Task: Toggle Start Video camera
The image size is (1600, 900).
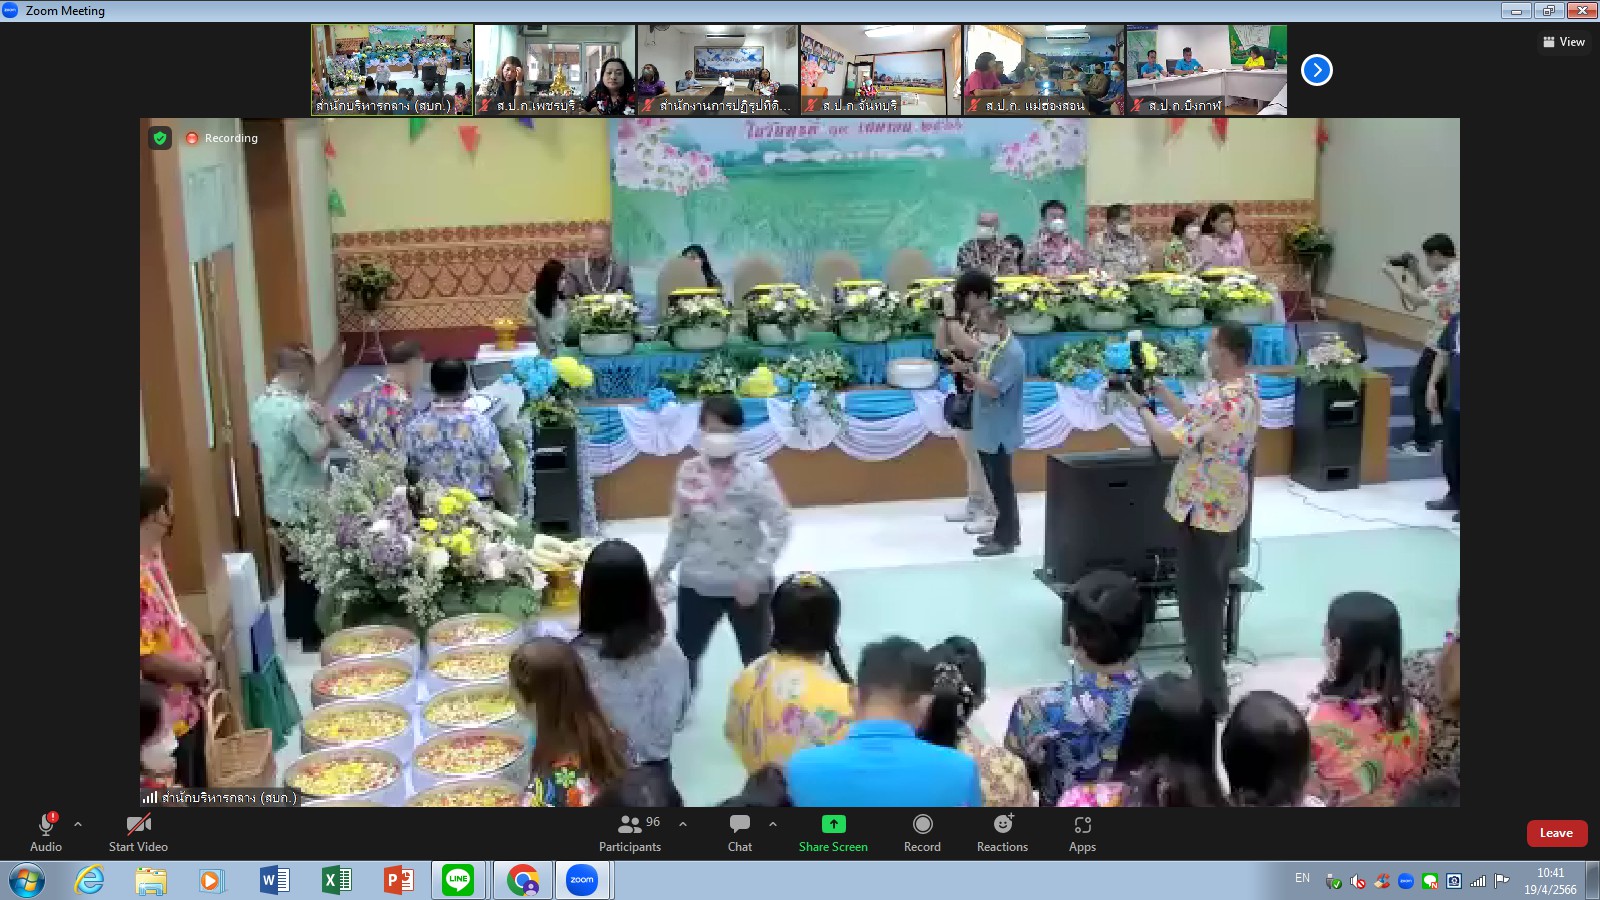Action: 138,832
